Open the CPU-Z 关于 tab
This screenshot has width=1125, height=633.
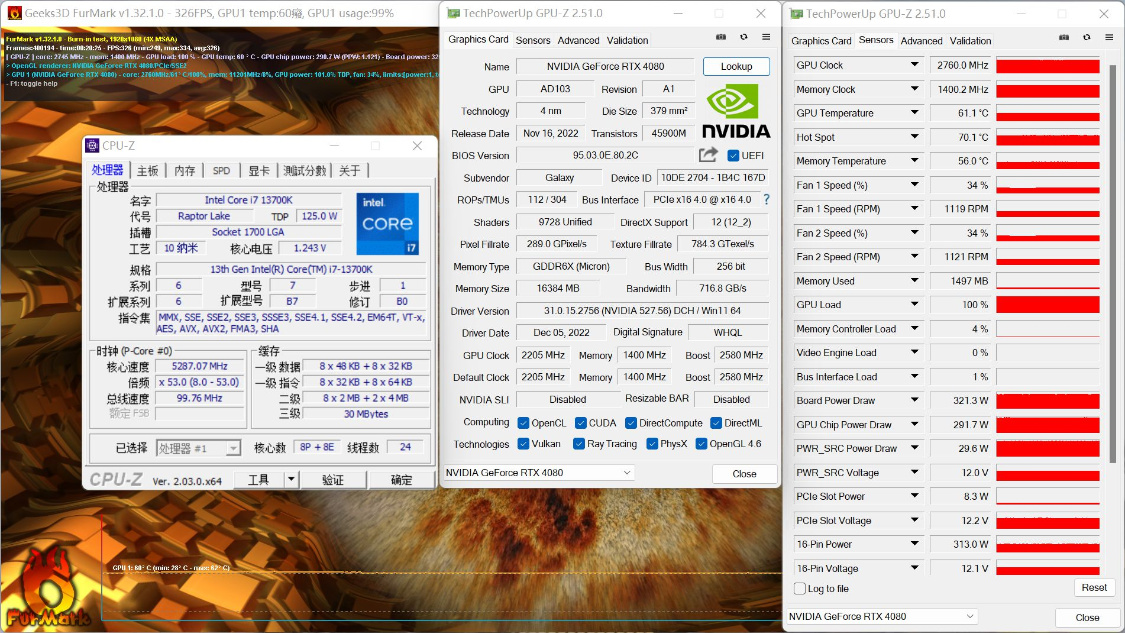pos(349,170)
